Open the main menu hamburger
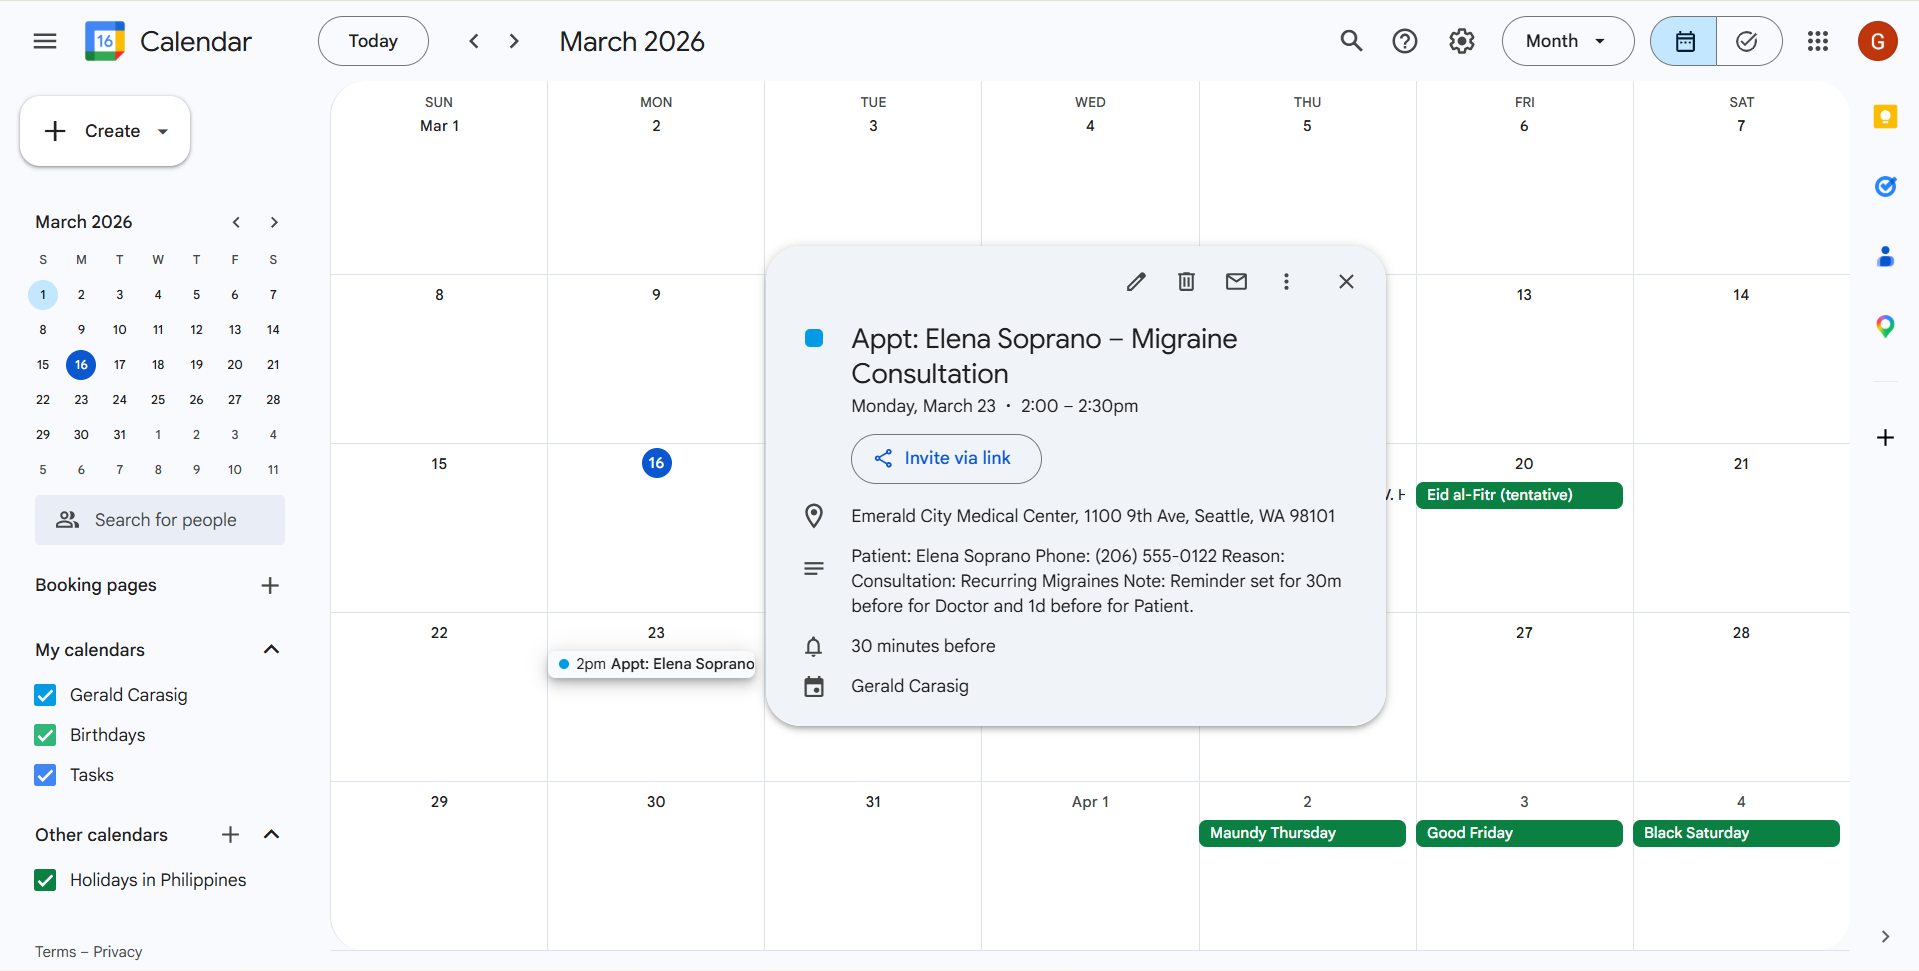The width and height of the screenshot is (1919, 971). click(45, 41)
